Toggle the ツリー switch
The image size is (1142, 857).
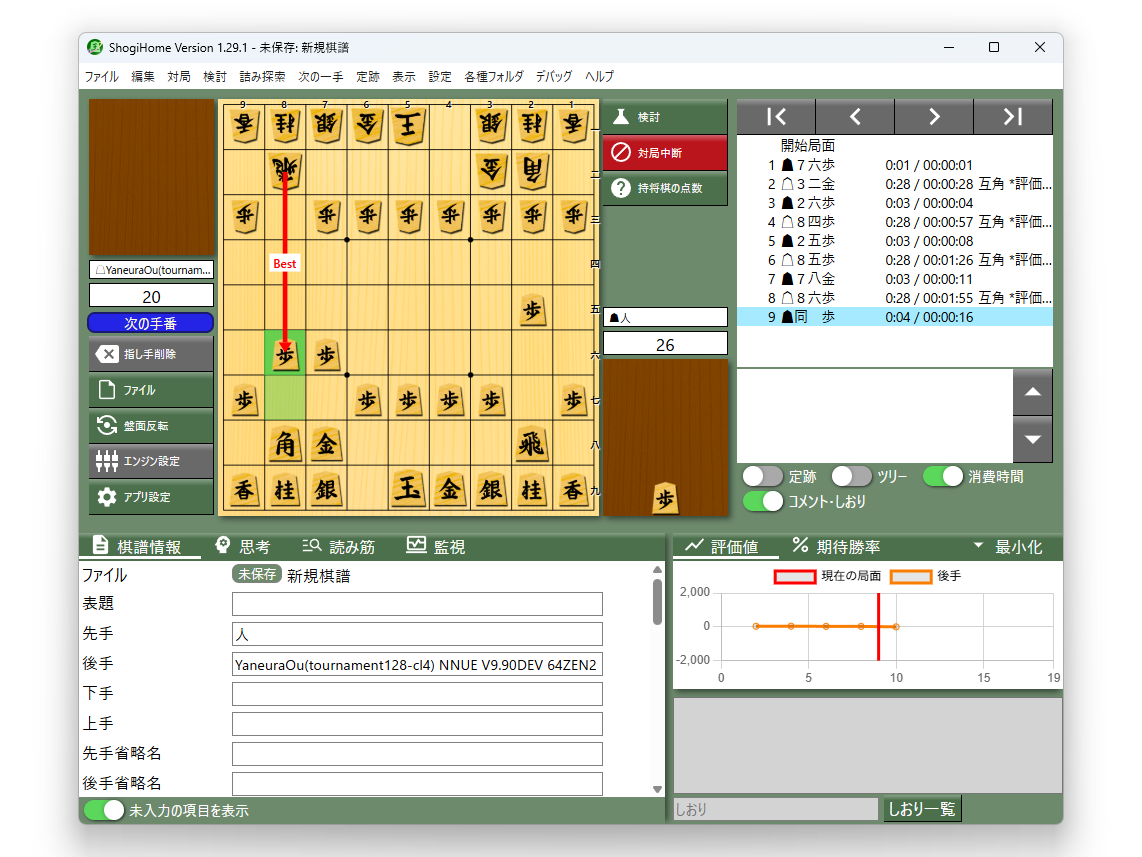click(x=851, y=476)
